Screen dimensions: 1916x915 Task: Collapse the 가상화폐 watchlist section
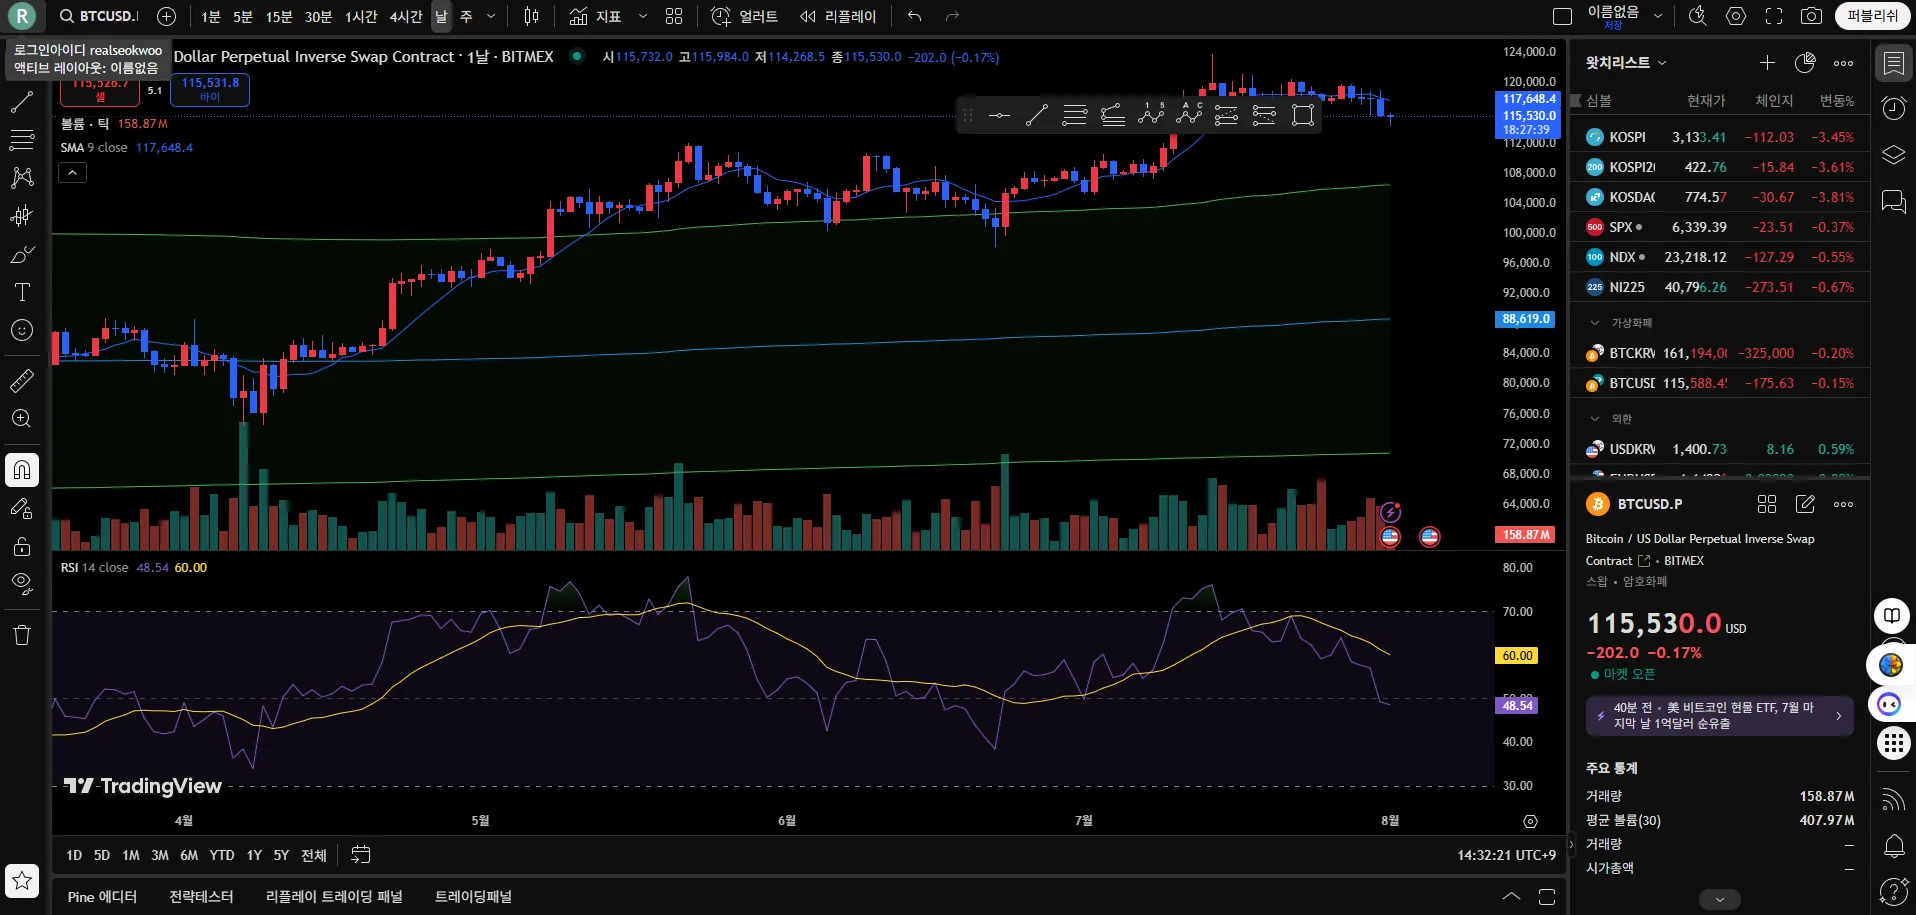pos(1595,323)
